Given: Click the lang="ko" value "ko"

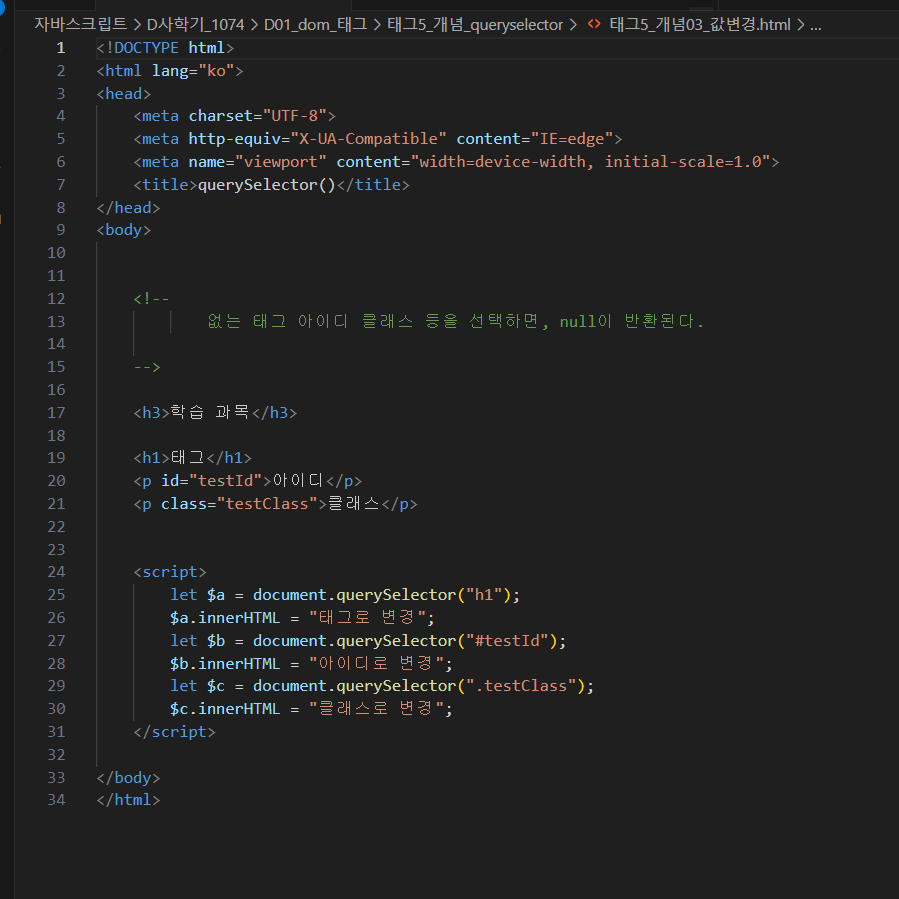Looking at the screenshot, I should point(216,71).
